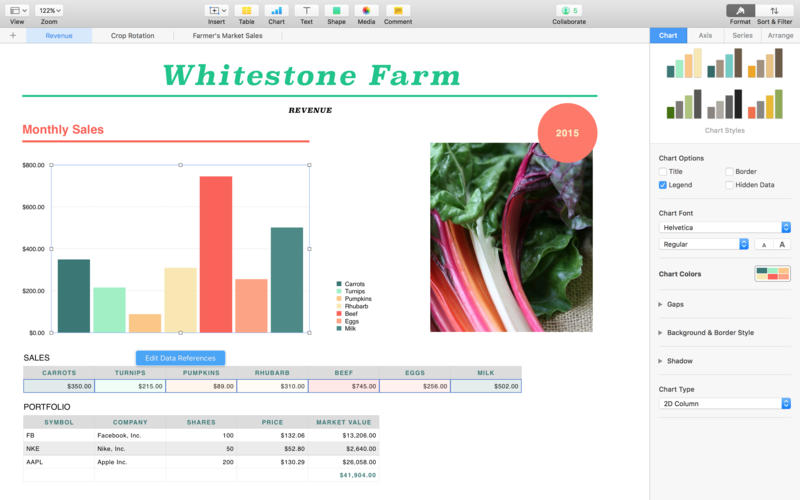Viewport: 800px width, 500px height.
Task: Add a new sheet with plus icon
Action: [13, 36]
